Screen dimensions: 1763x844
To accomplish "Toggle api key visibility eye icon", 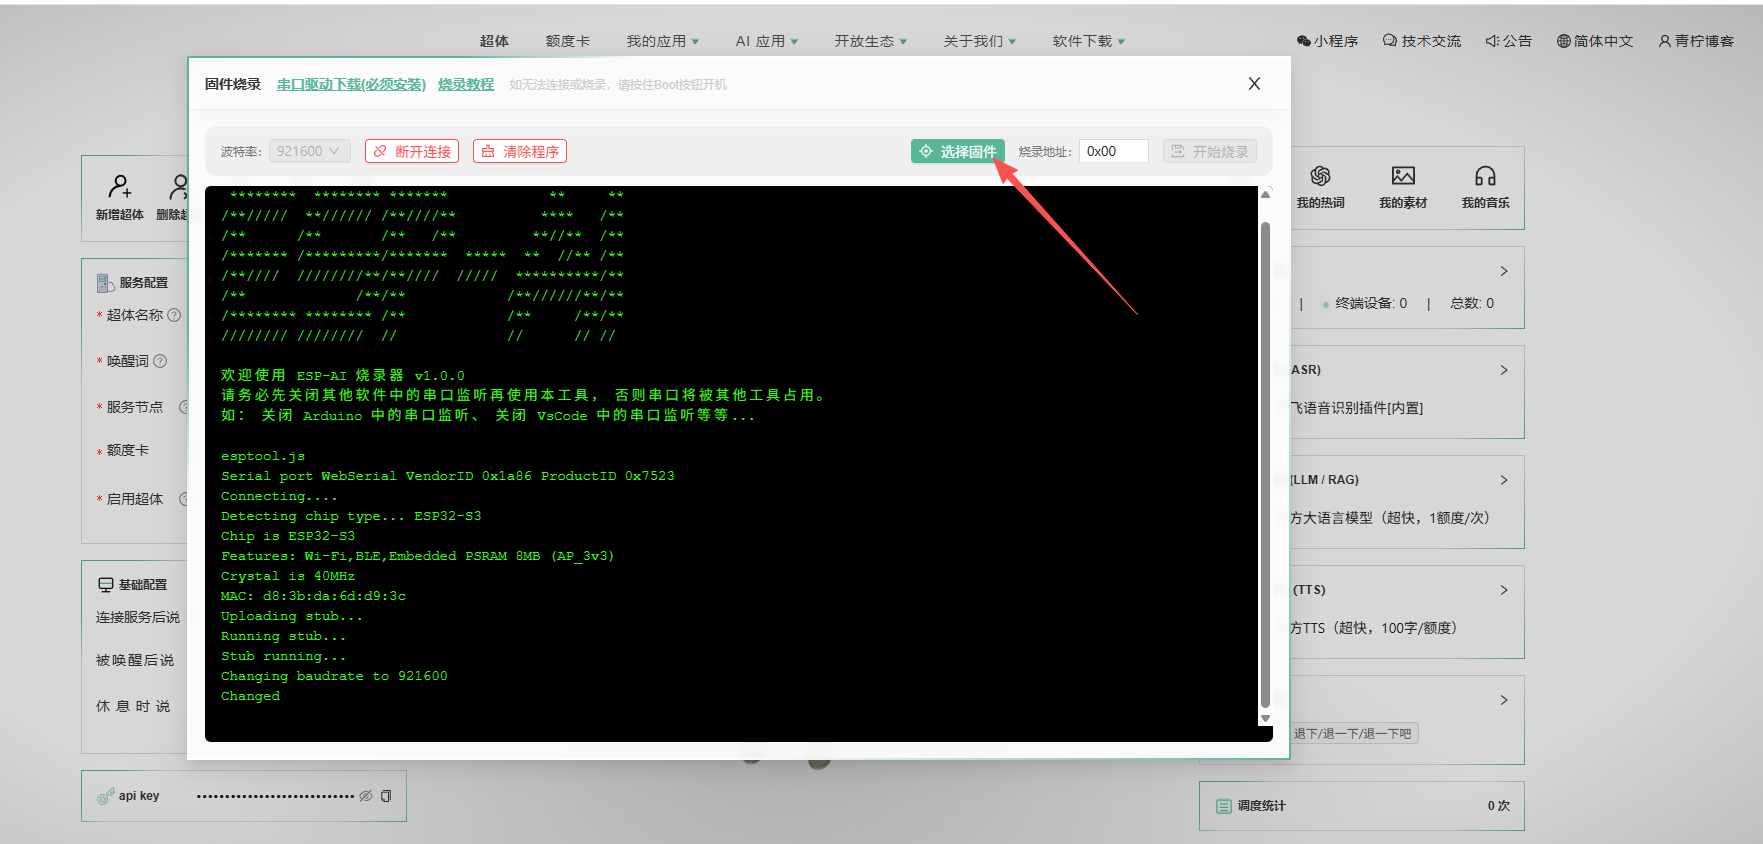I will 366,796.
